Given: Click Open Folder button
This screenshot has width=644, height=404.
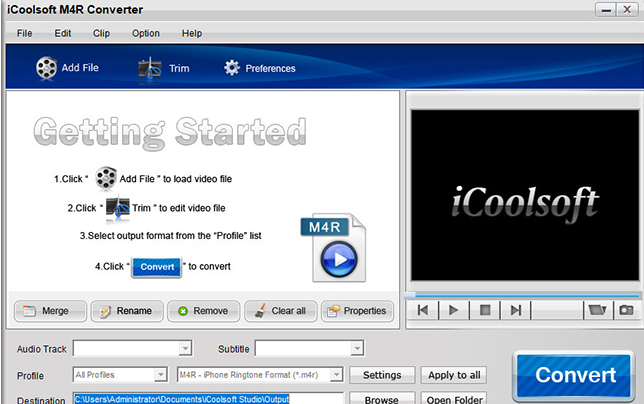Looking at the screenshot, I should coord(454,399).
